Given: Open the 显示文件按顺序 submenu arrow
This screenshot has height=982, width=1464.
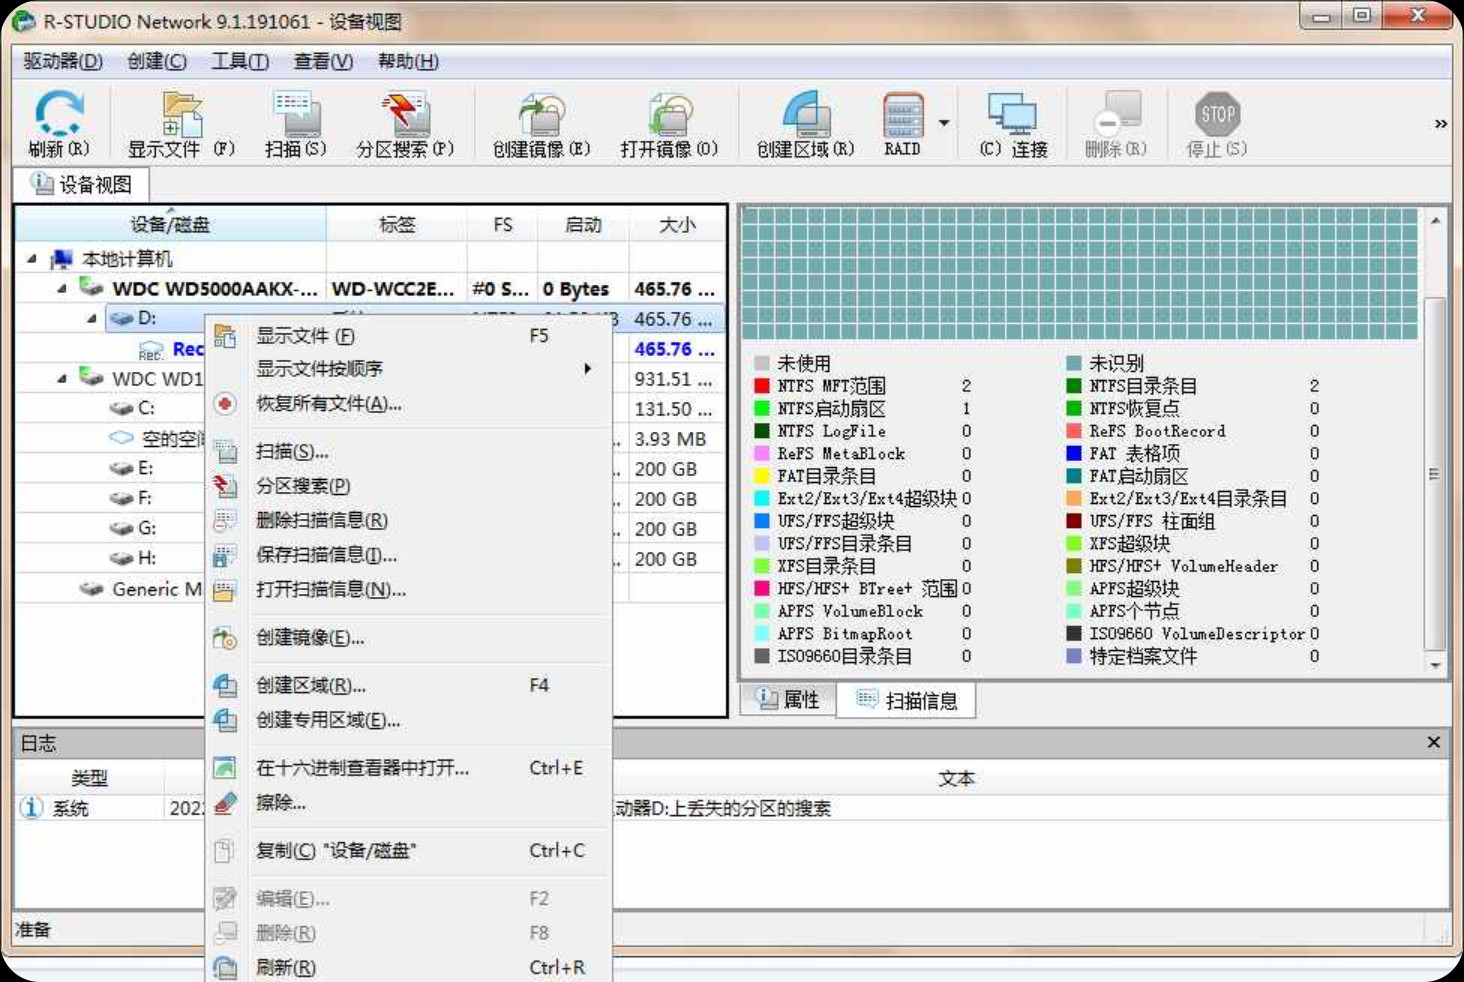Looking at the screenshot, I should pyautogui.click(x=587, y=369).
